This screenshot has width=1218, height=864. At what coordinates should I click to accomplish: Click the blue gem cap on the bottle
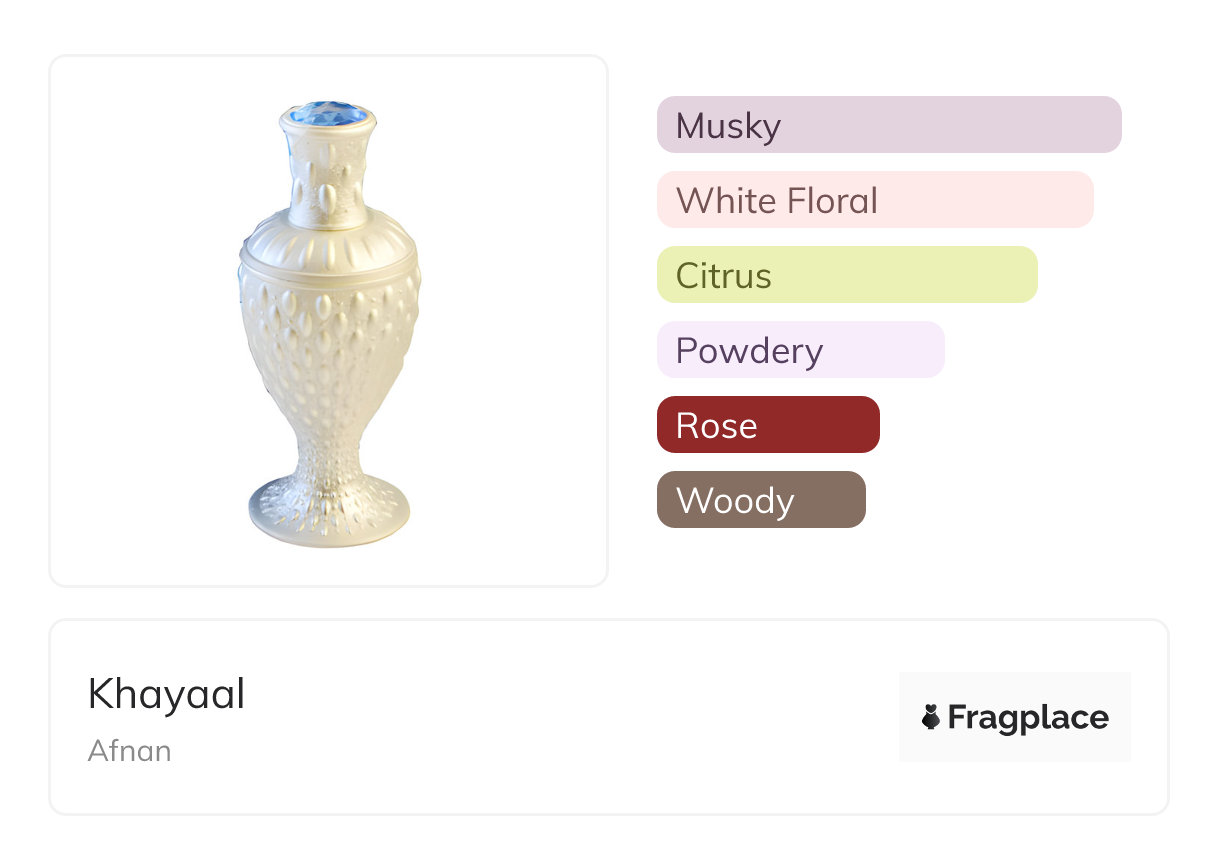pos(328,113)
